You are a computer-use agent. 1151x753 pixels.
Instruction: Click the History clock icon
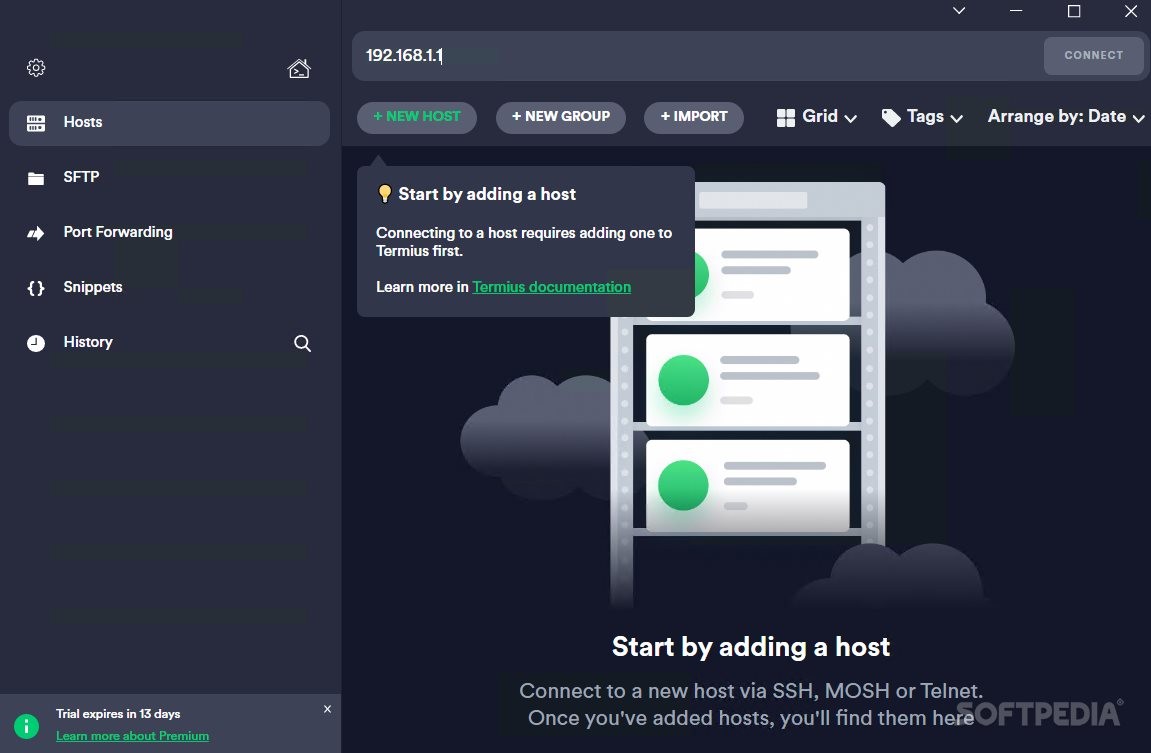point(36,343)
